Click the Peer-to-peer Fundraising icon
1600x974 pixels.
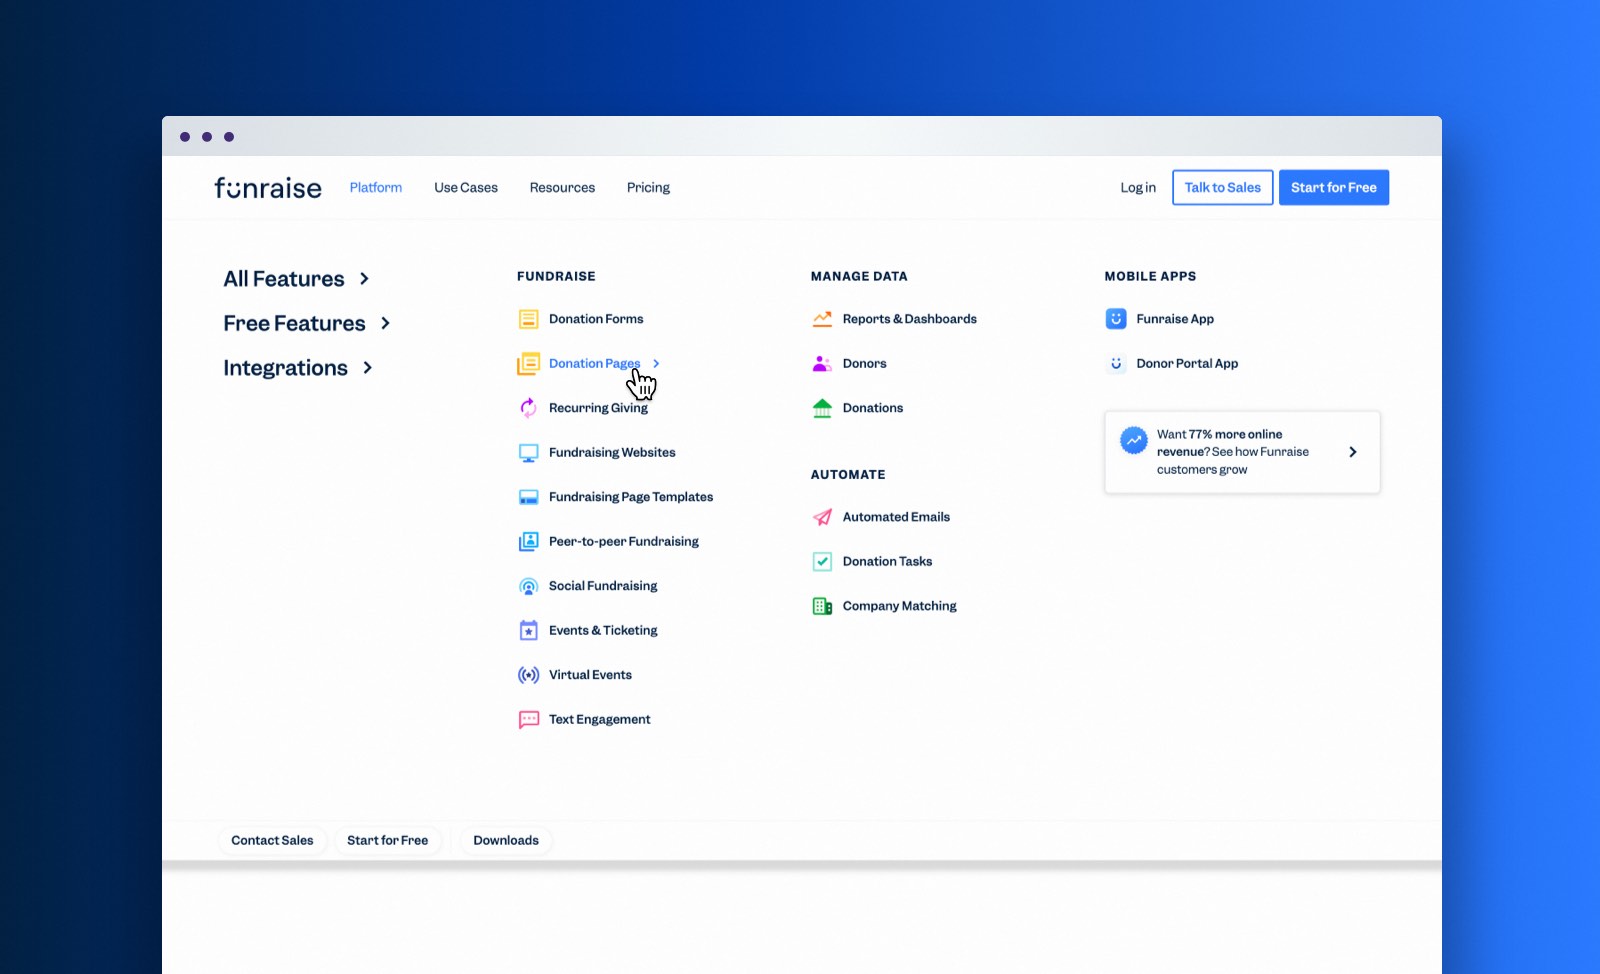tap(528, 542)
